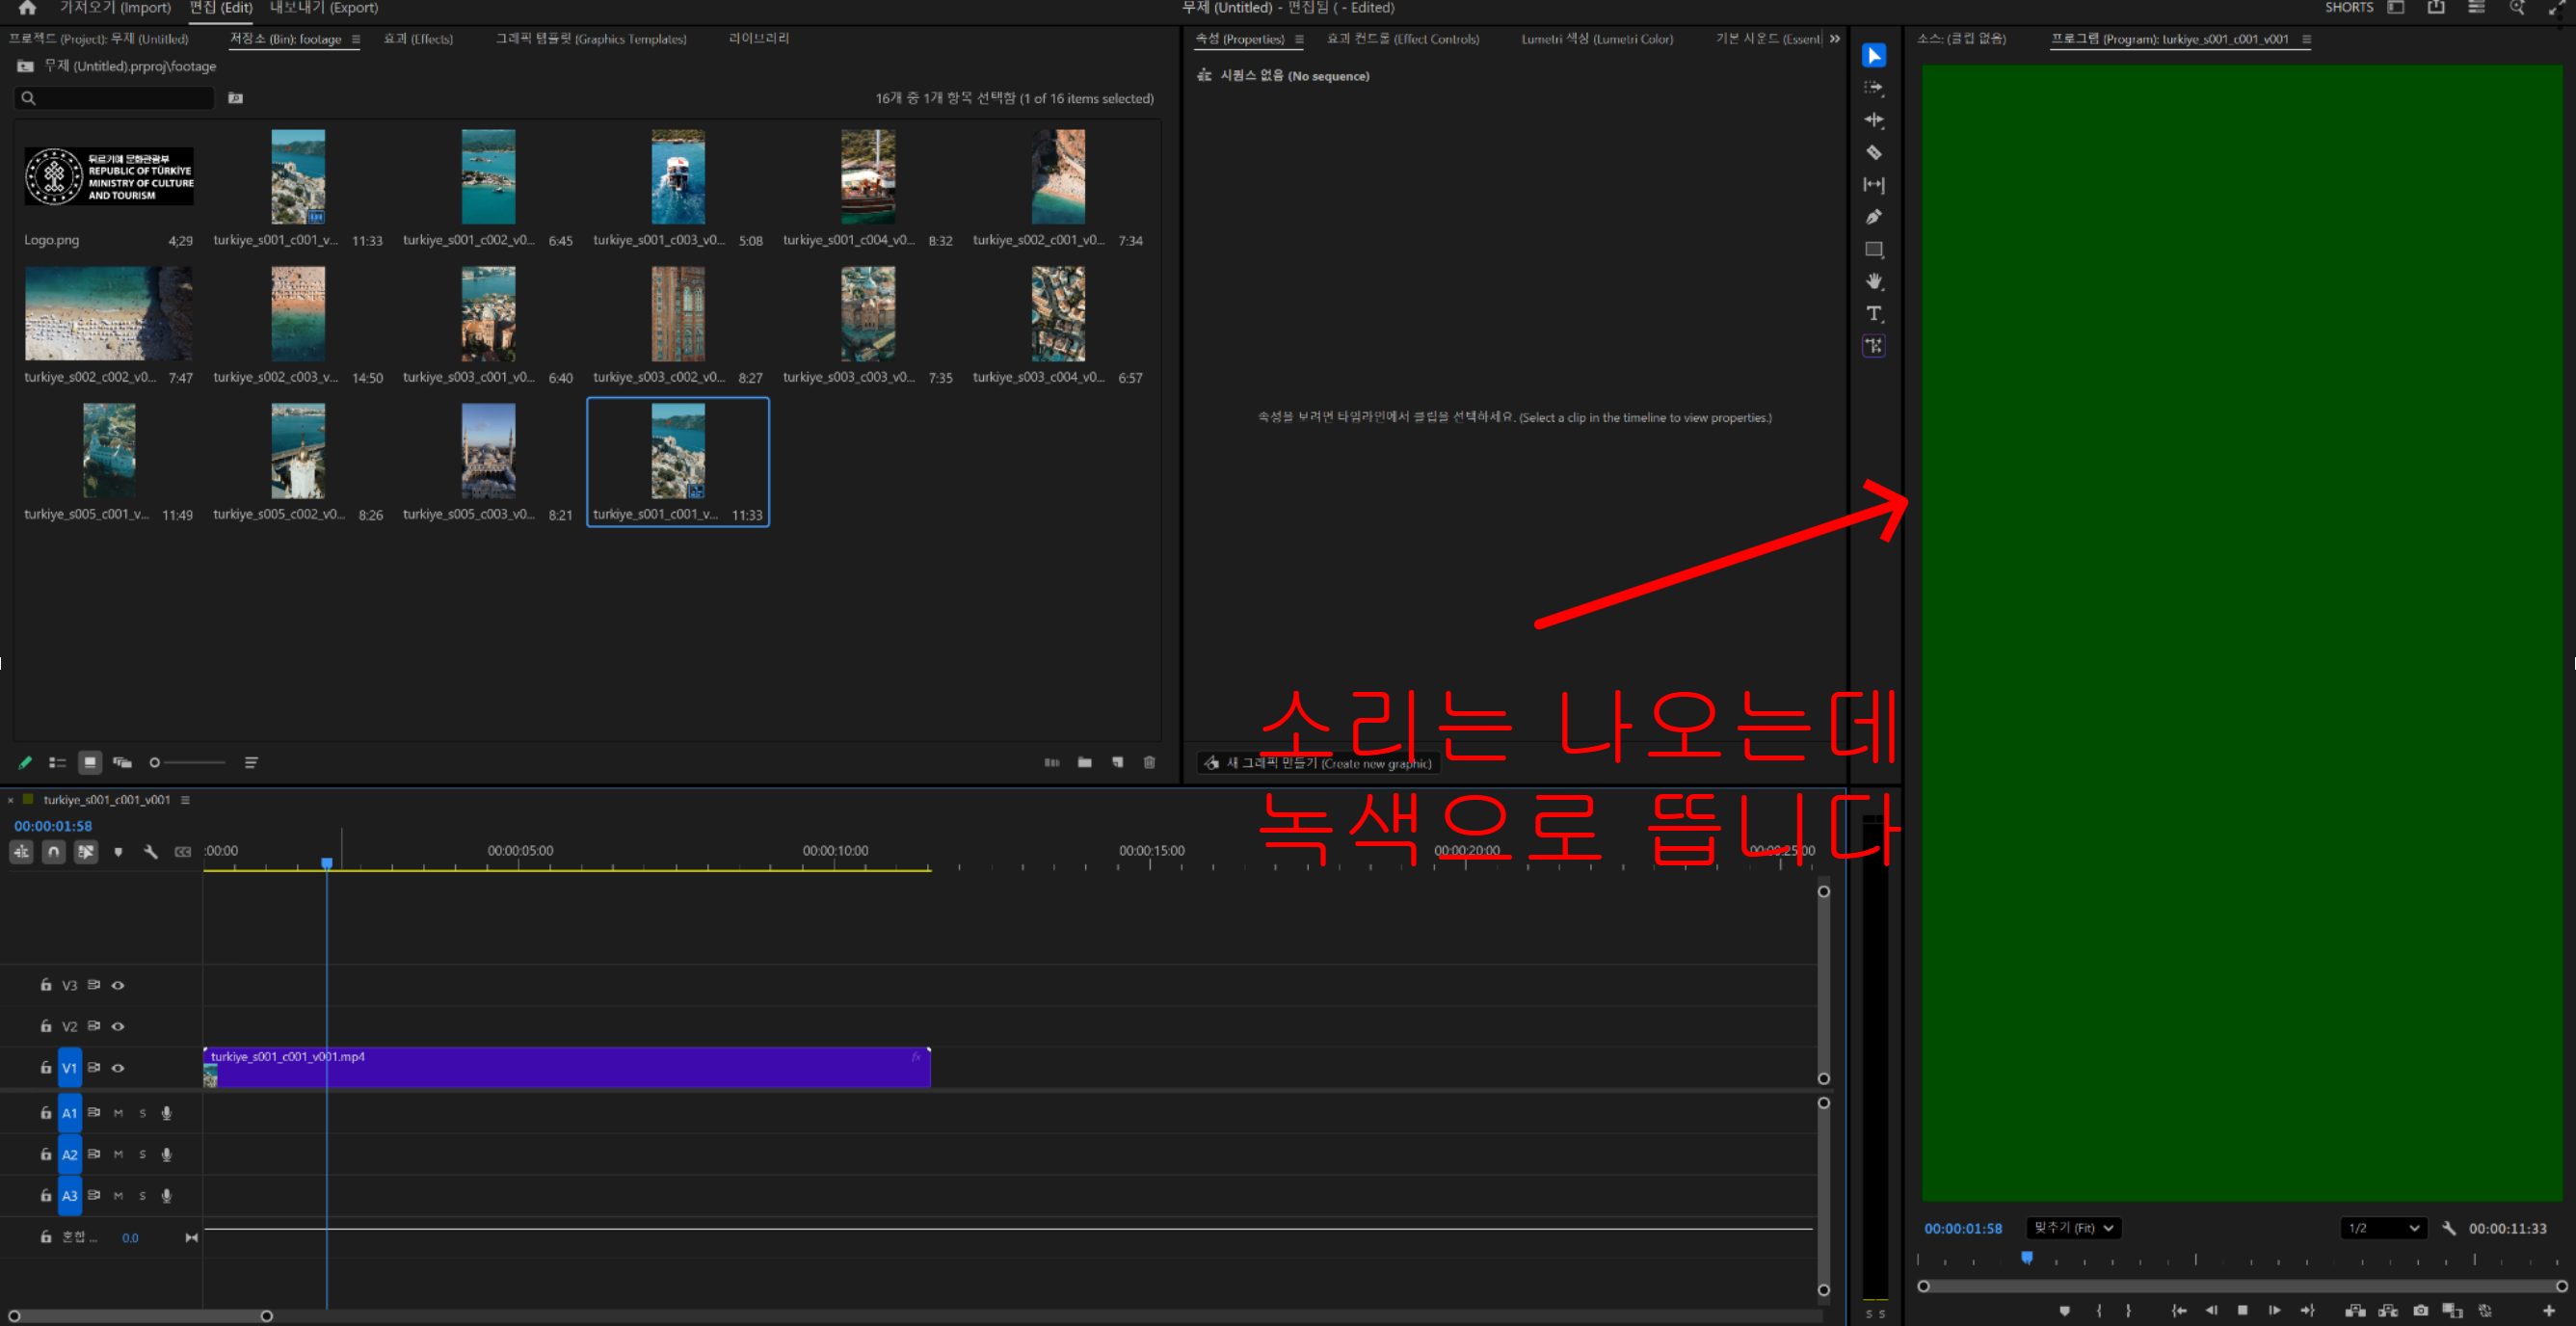Viewport: 2576px width, 1326px height.
Task: Click Create new graphic button
Action: tap(1318, 763)
